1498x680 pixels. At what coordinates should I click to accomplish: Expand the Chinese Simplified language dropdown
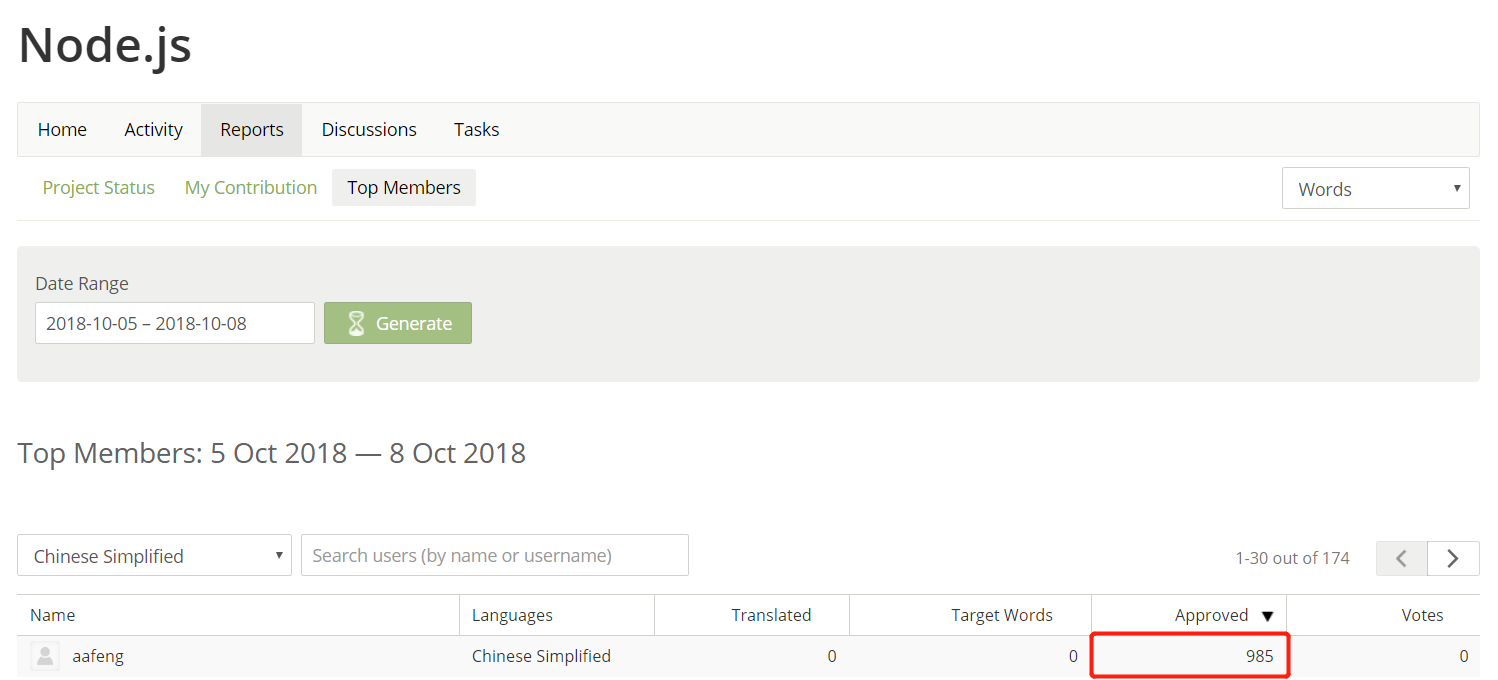pyautogui.click(x=154, y=556)
